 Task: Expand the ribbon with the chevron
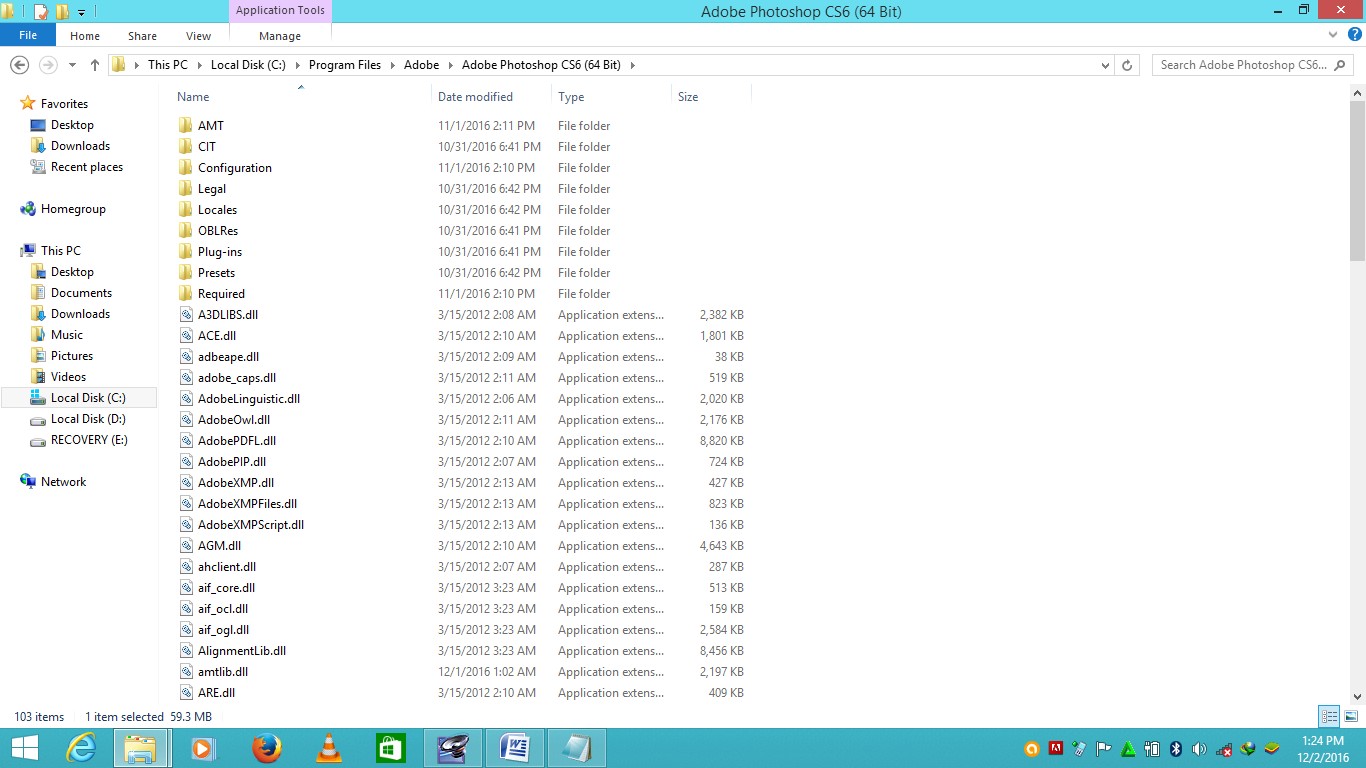point(1332,35)
